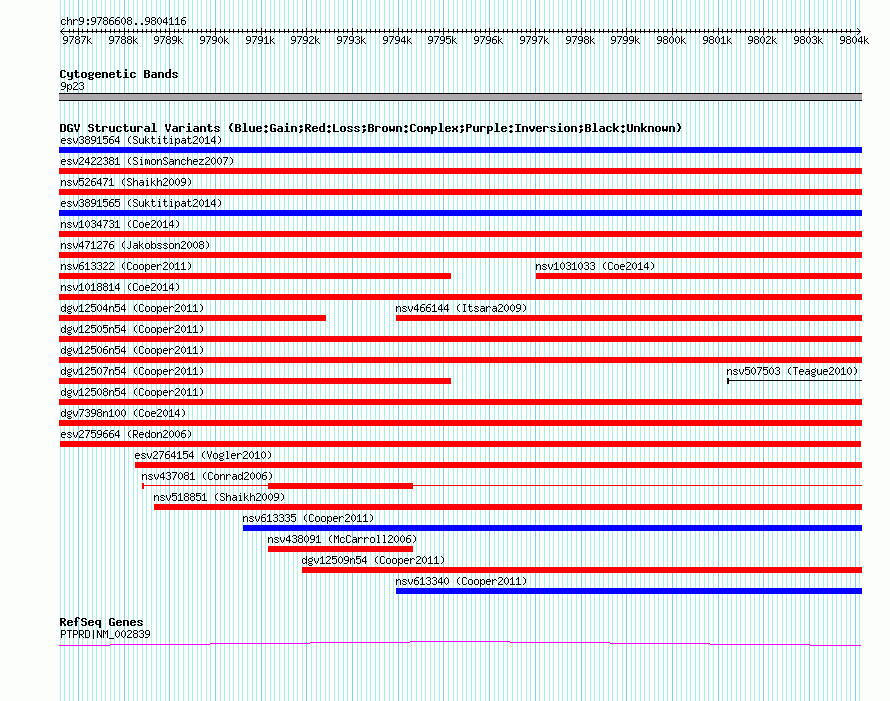Click the 9804k ruler tick label
This screenshot has width=890, height=701.
(x=854, y=40)
